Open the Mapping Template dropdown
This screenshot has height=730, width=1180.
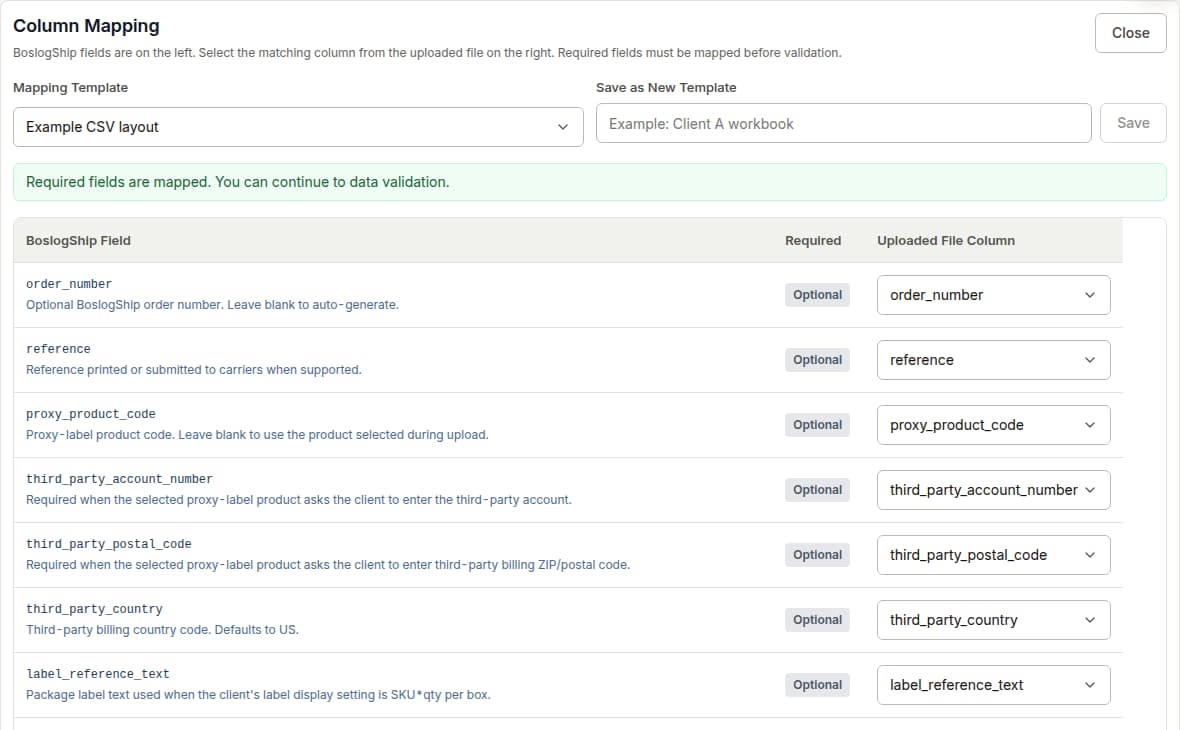(x=298, y=127)
